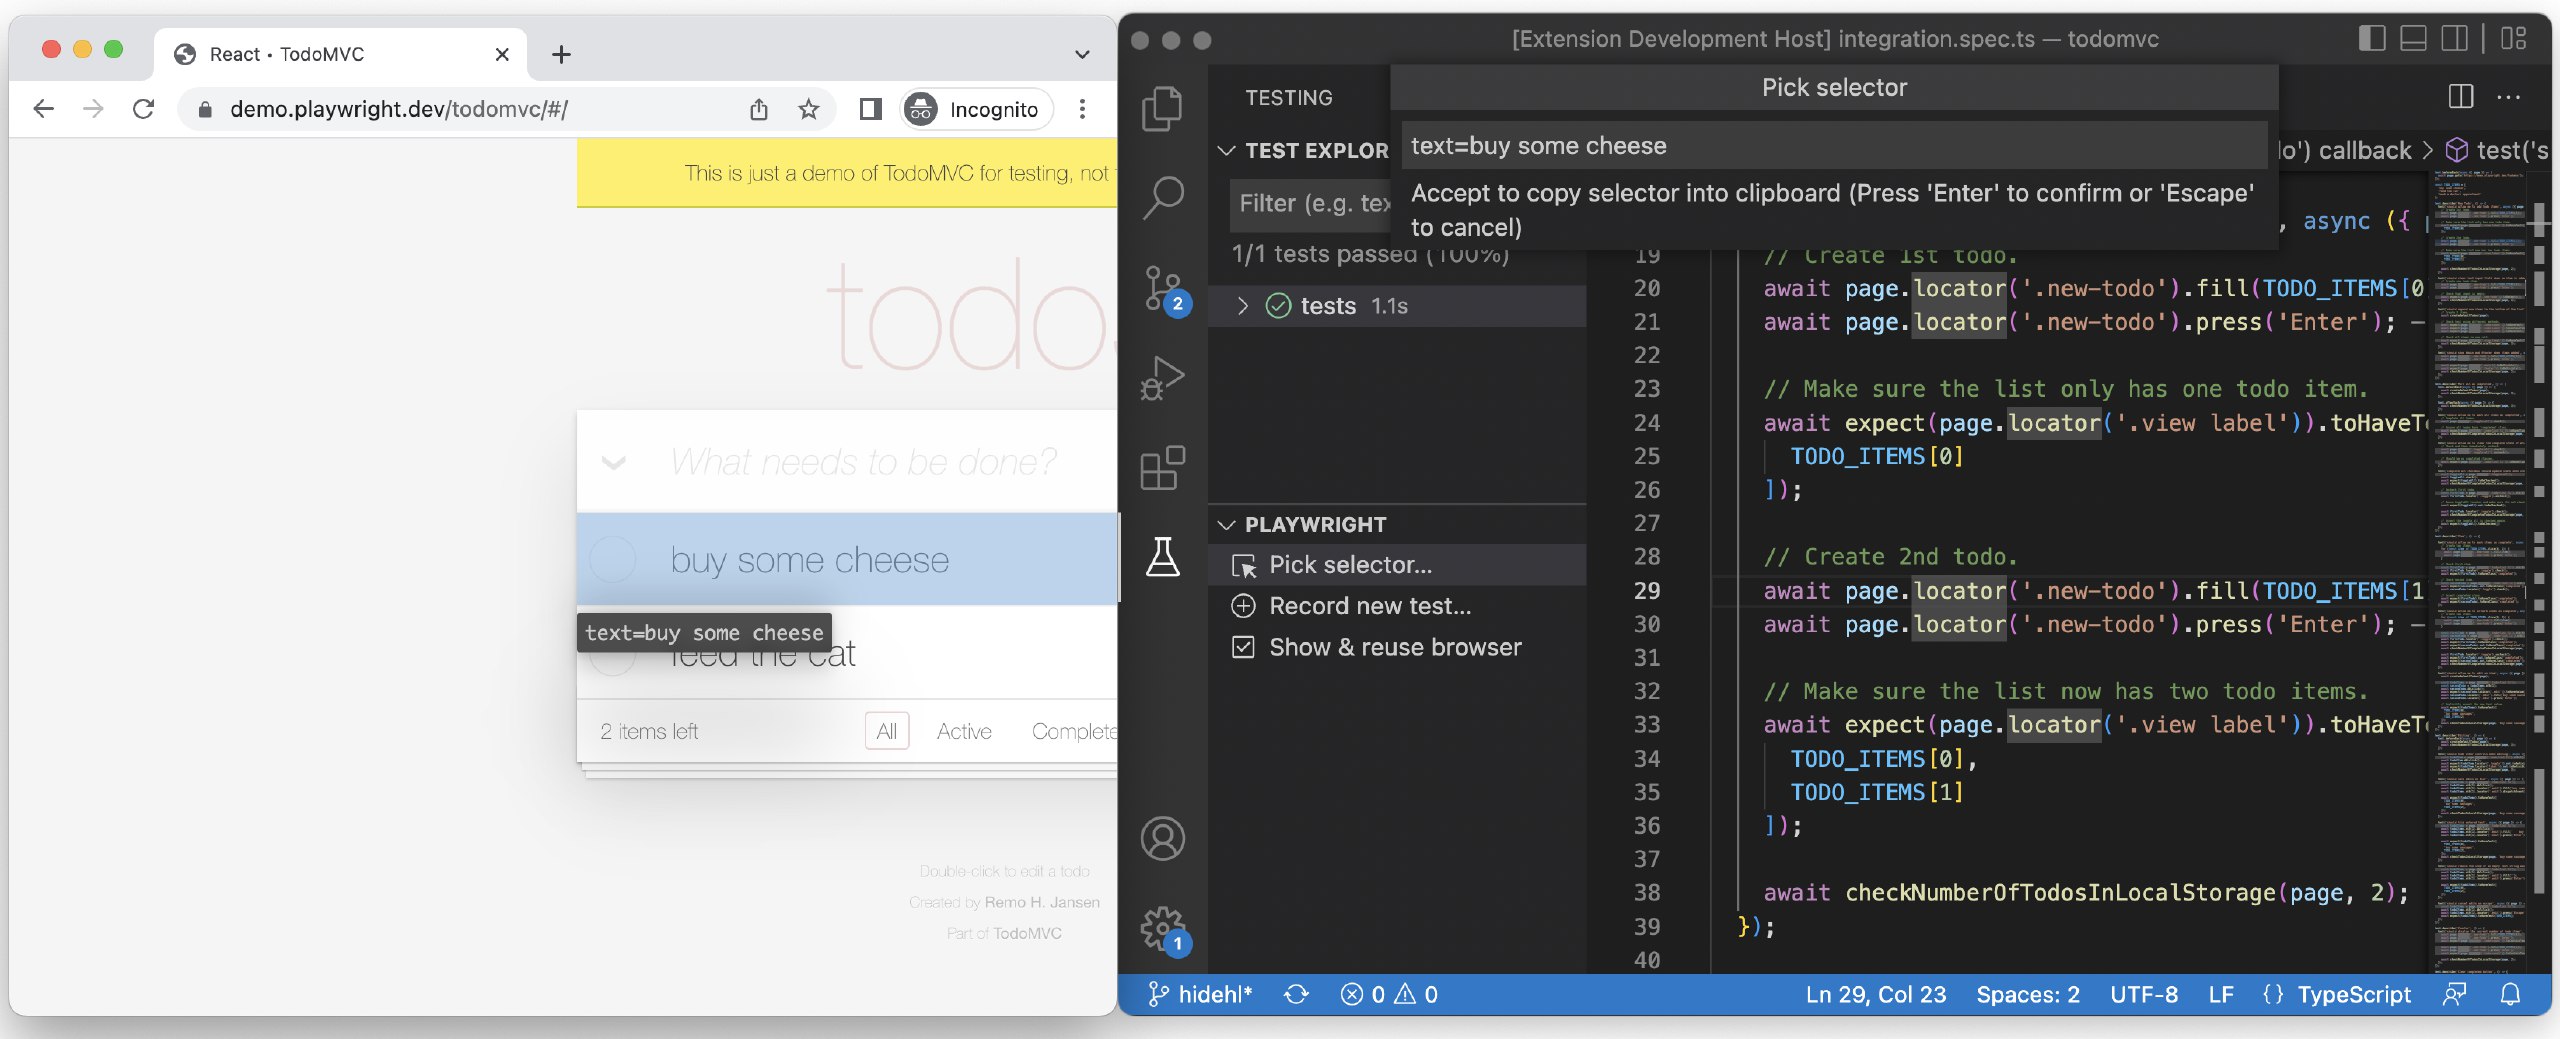
Task: Select the Completed filter in todo footer
Action: [1074, 731]
